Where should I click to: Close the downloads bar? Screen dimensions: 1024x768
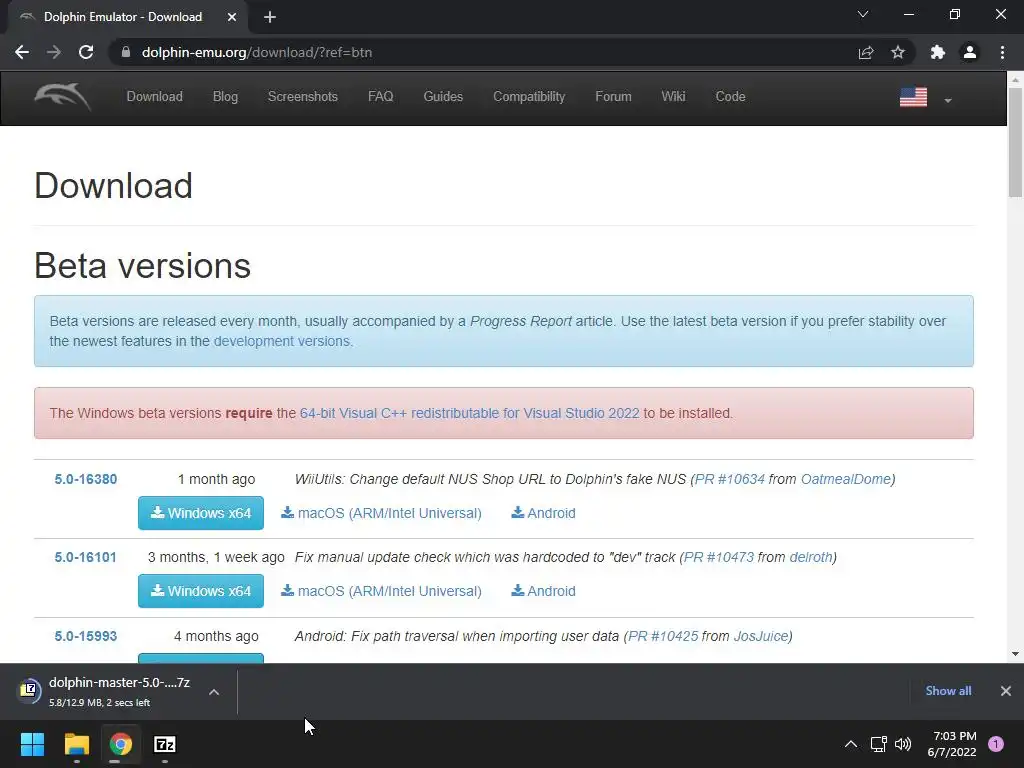coord(1006,691)
